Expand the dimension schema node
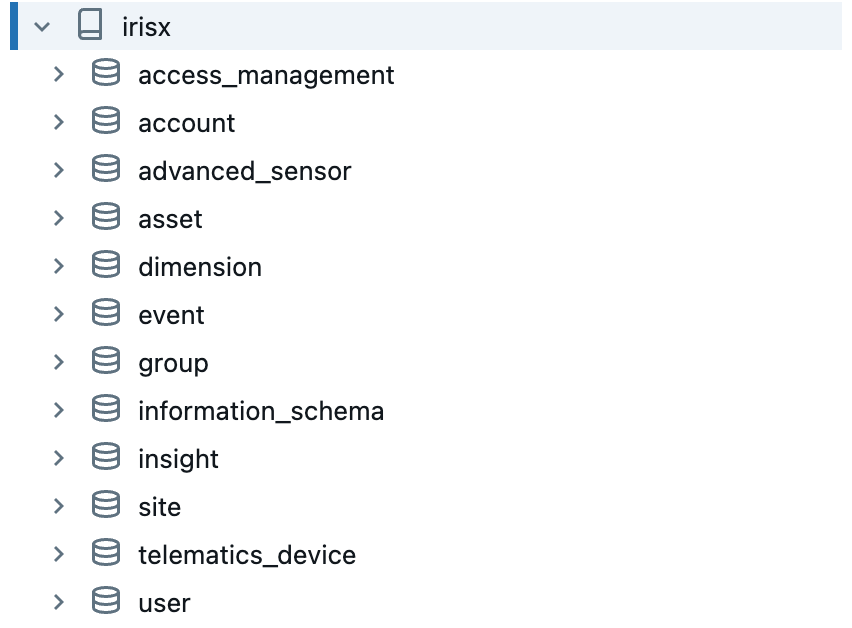 coord(59,266)
